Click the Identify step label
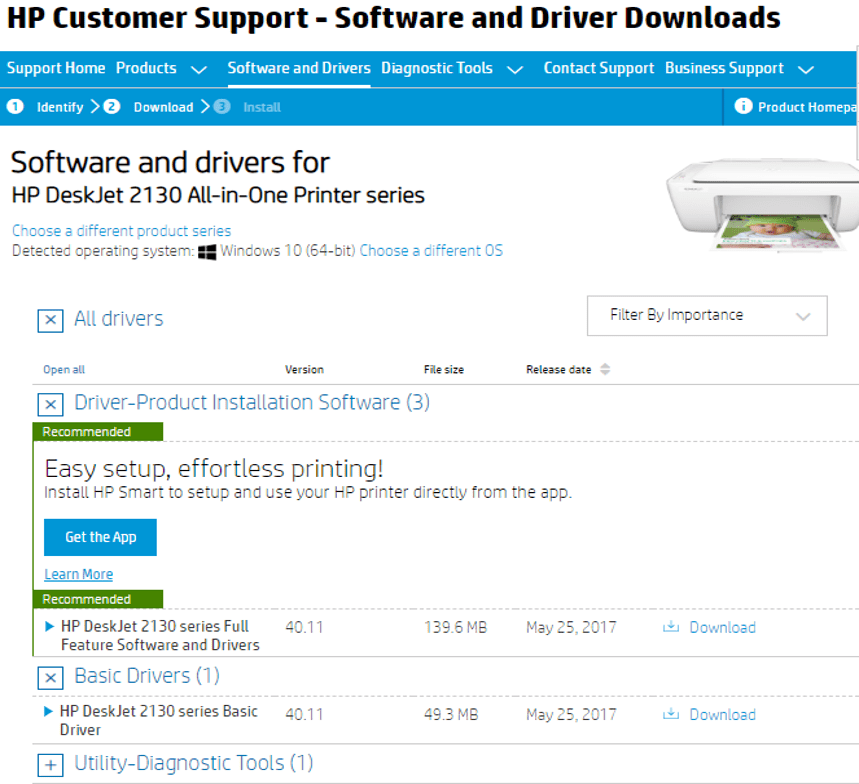The image size is (859, 784). tap(60, 107)
